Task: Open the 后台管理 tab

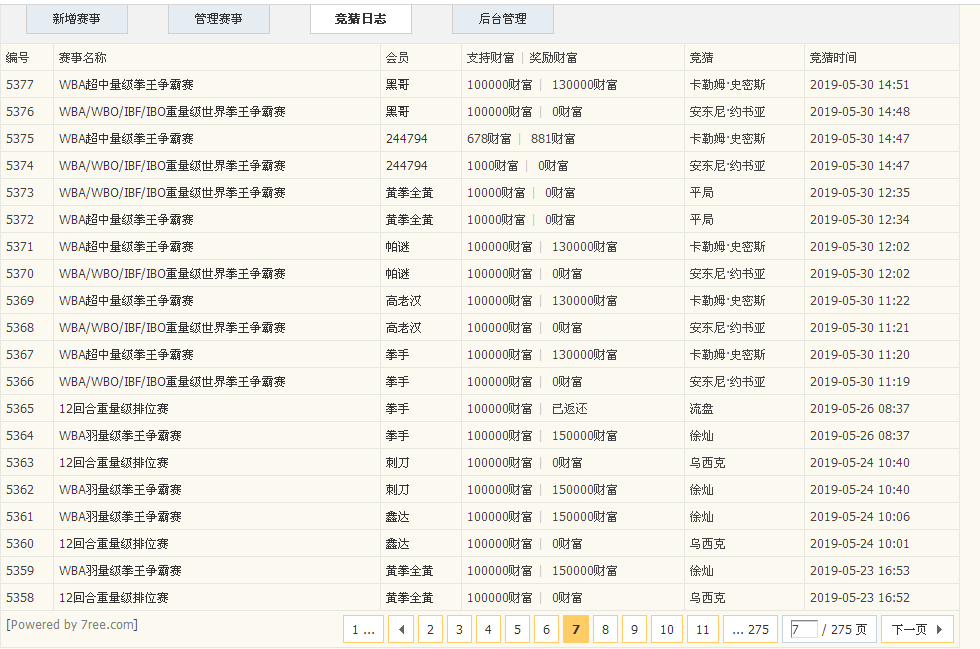Action: 502,19
